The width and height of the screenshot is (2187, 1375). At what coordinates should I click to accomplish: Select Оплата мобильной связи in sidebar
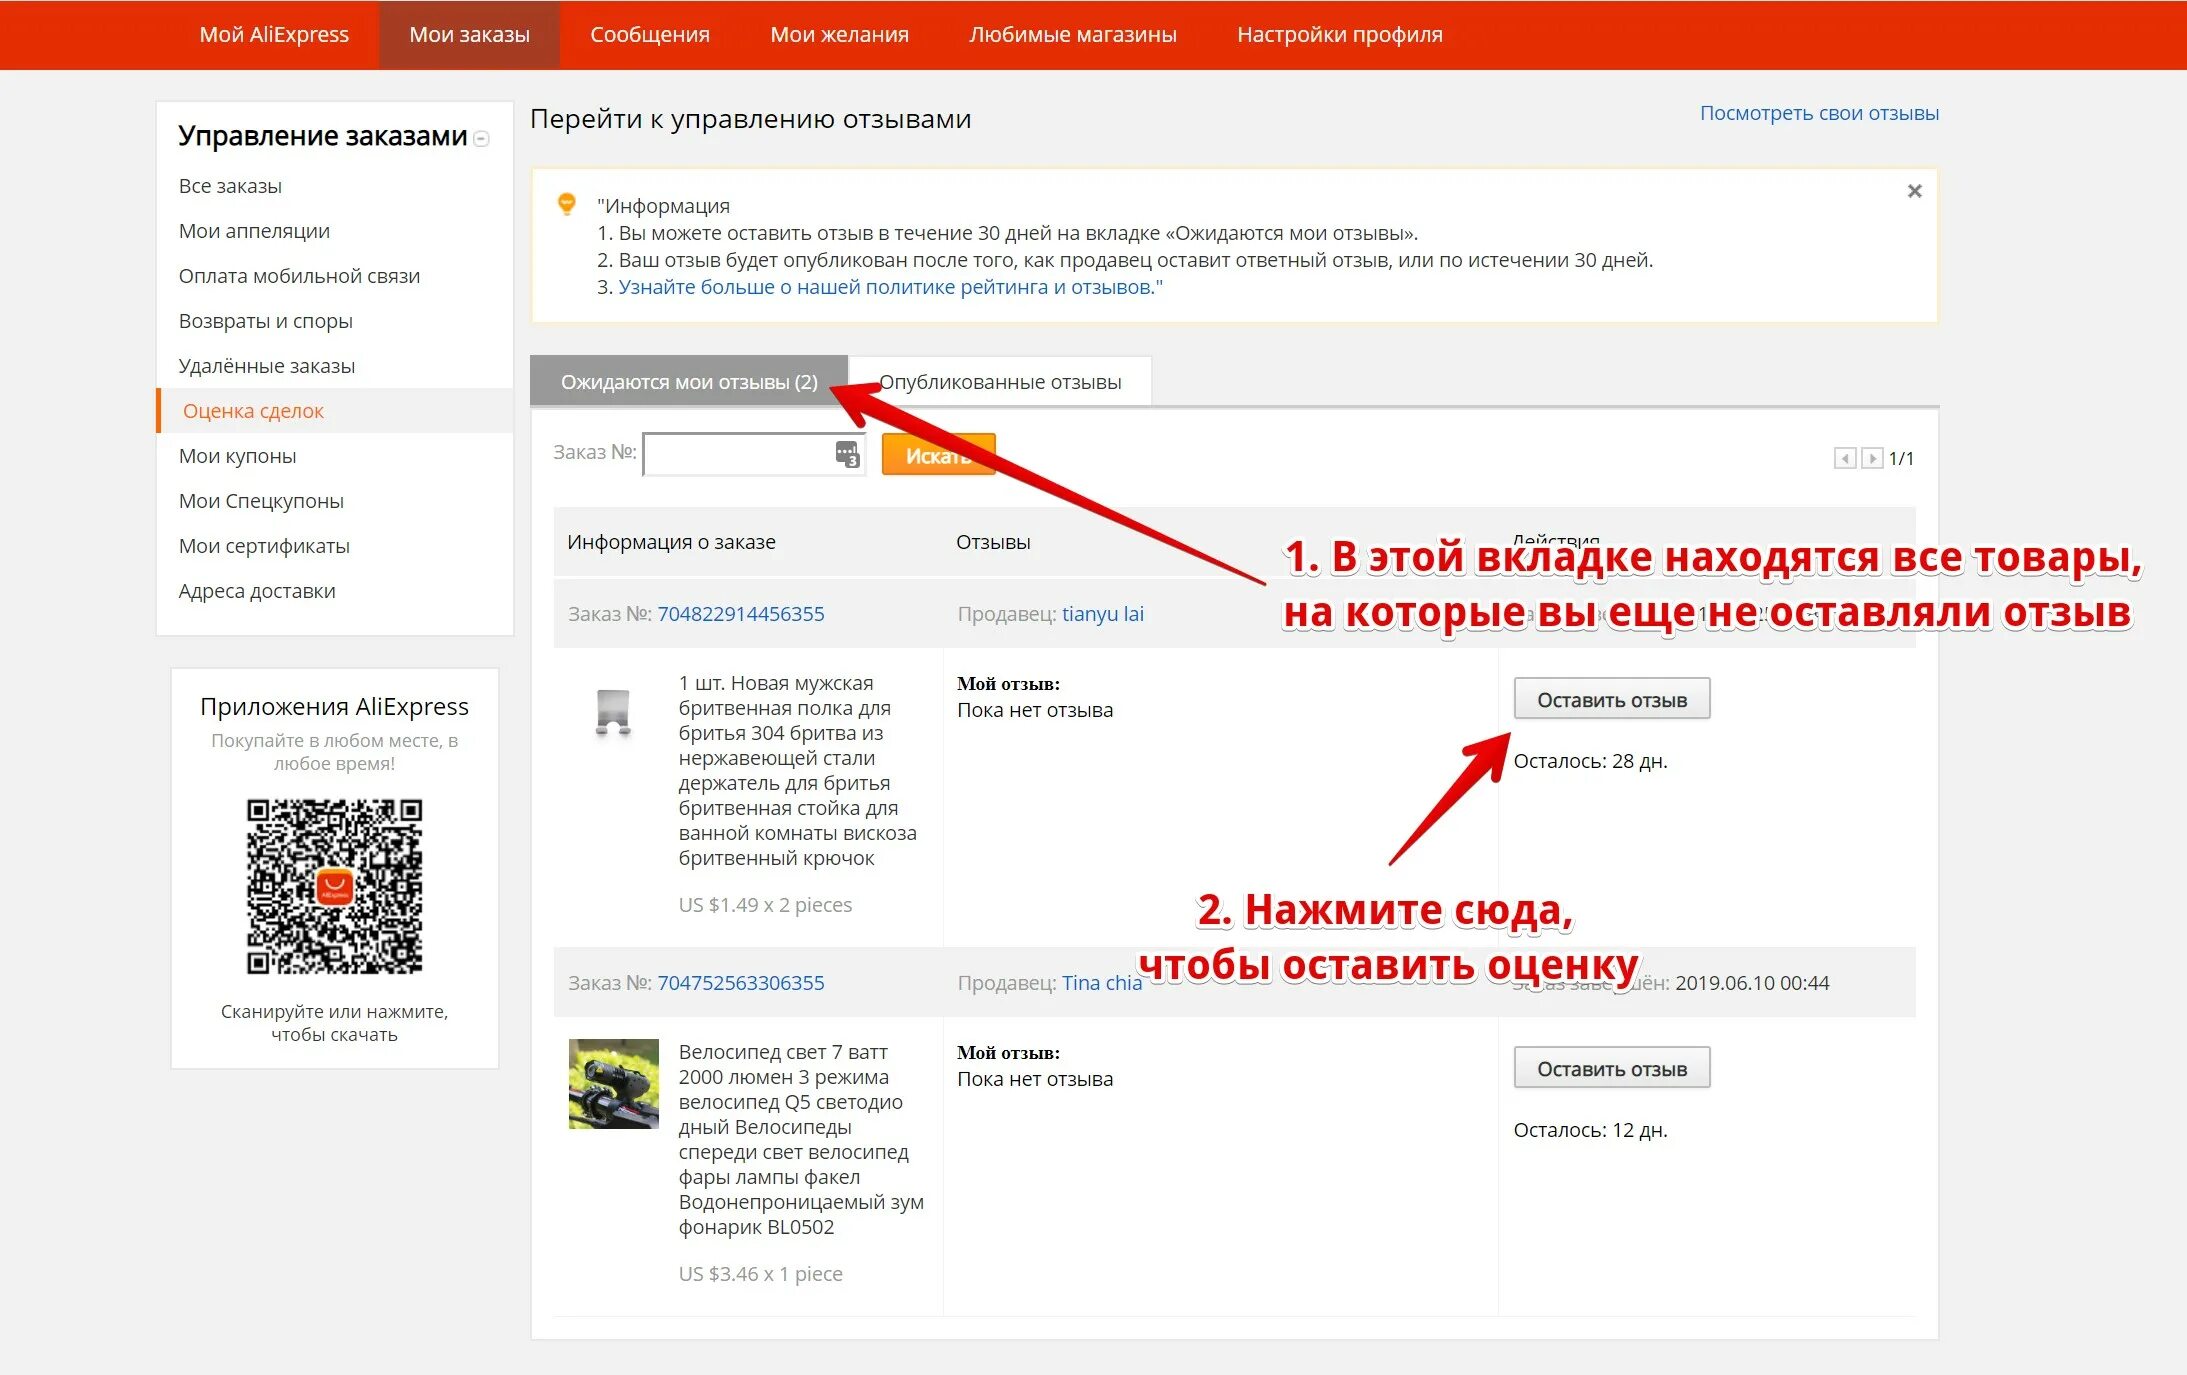(299, 276)
